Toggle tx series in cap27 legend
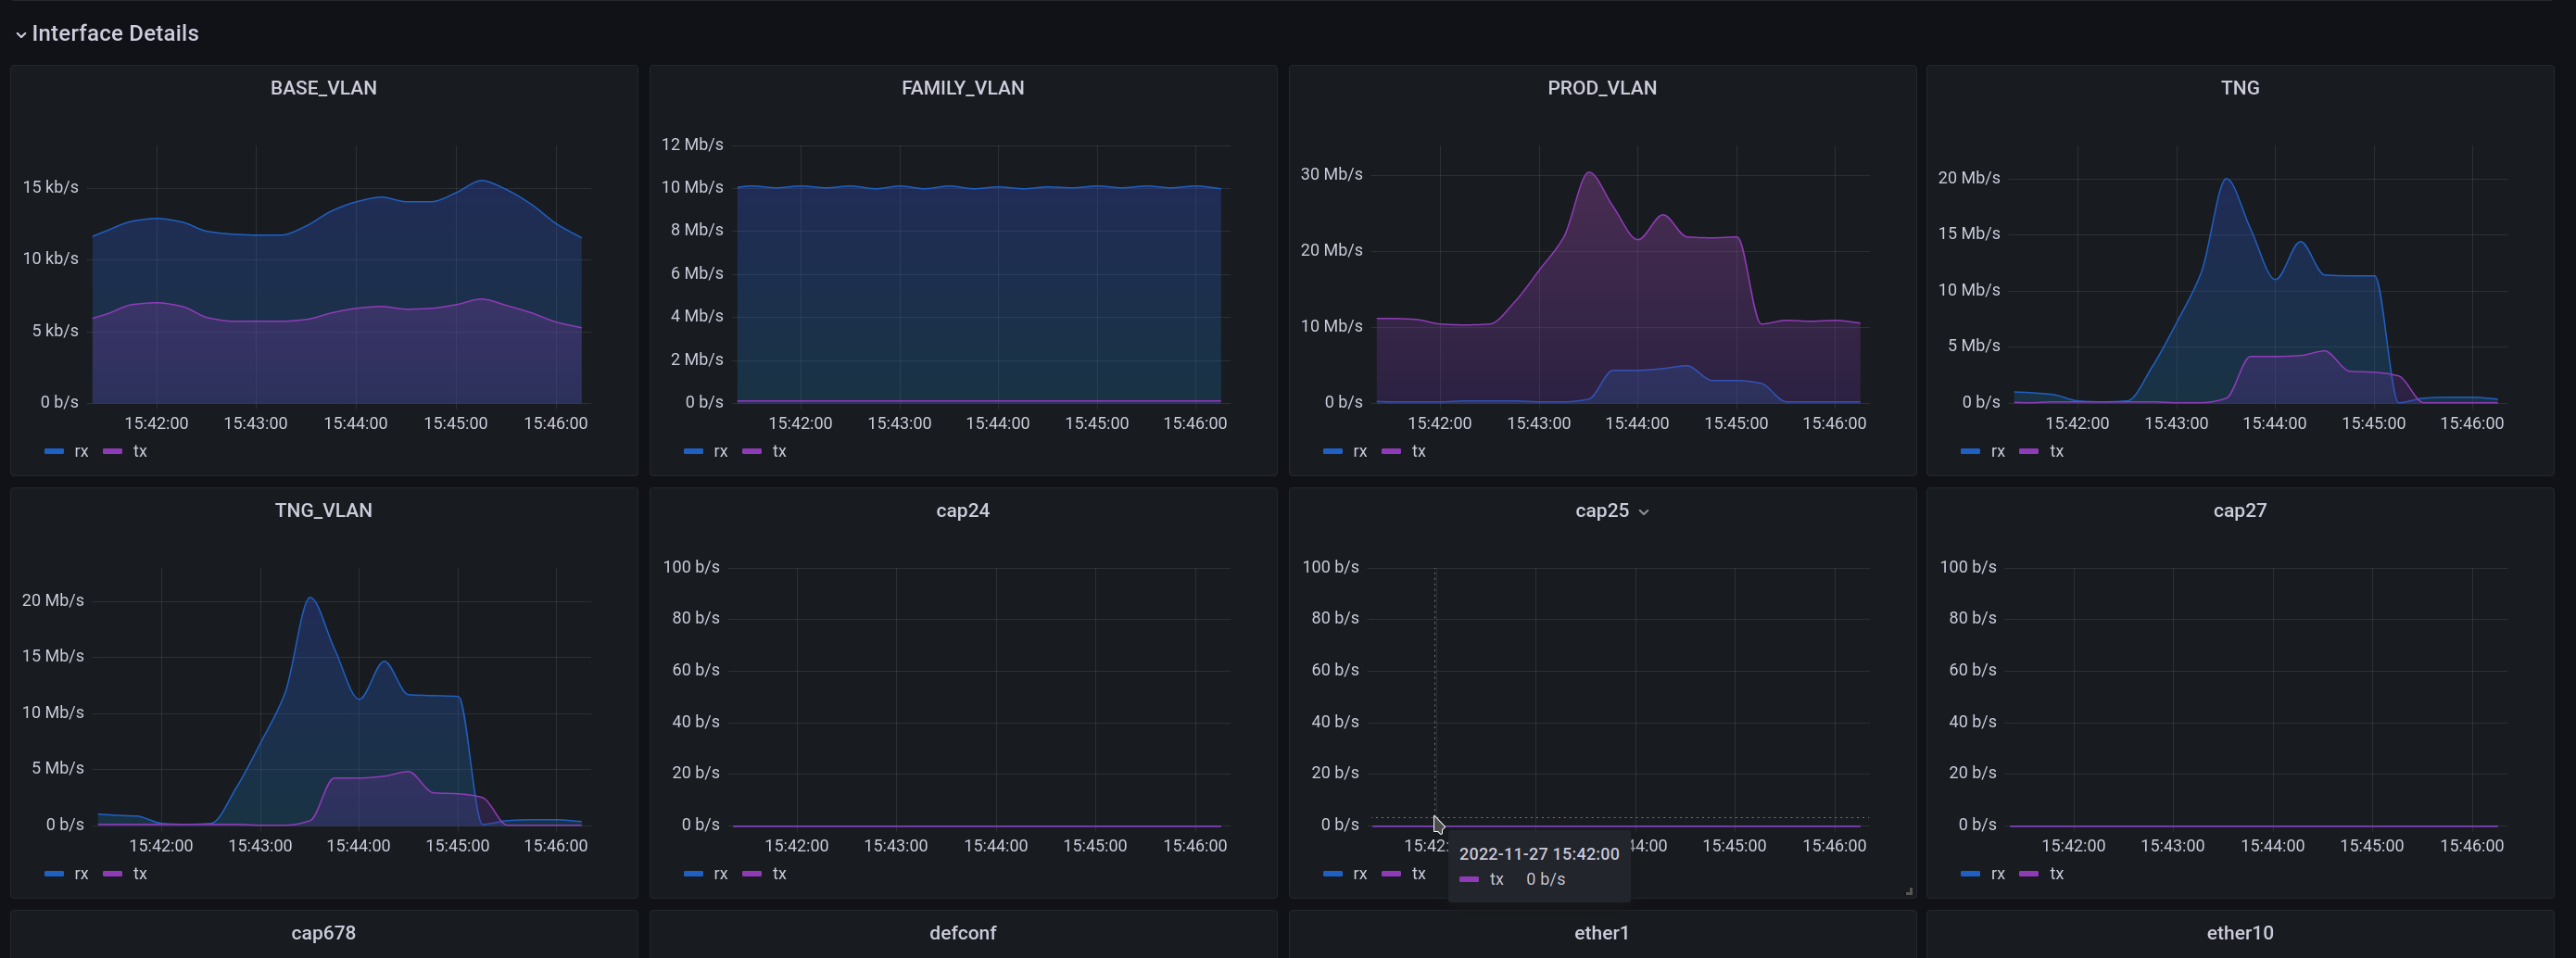 (2056, 873)
